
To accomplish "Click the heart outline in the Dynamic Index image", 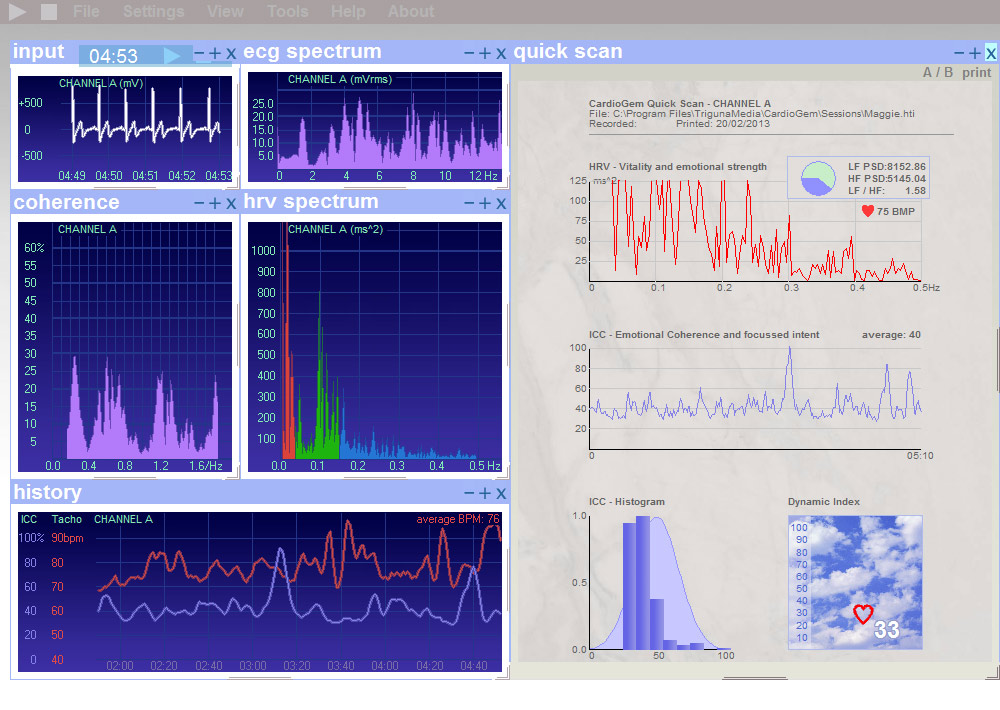I will (x=863, y=614).
